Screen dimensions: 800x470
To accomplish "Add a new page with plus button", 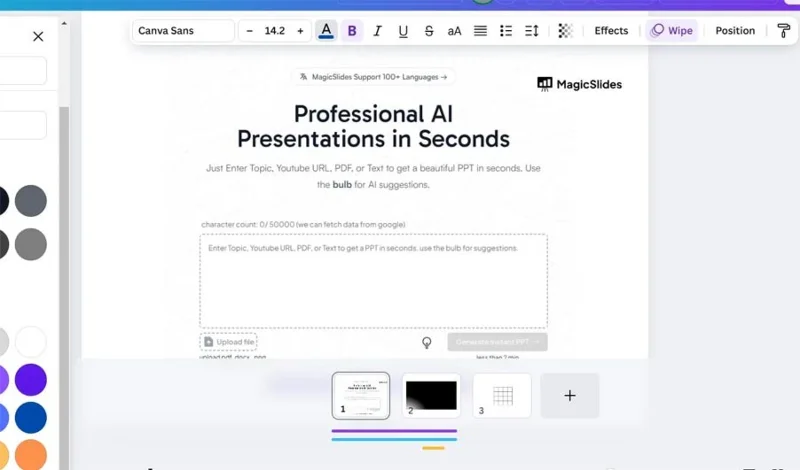I will tap(570, 395).
